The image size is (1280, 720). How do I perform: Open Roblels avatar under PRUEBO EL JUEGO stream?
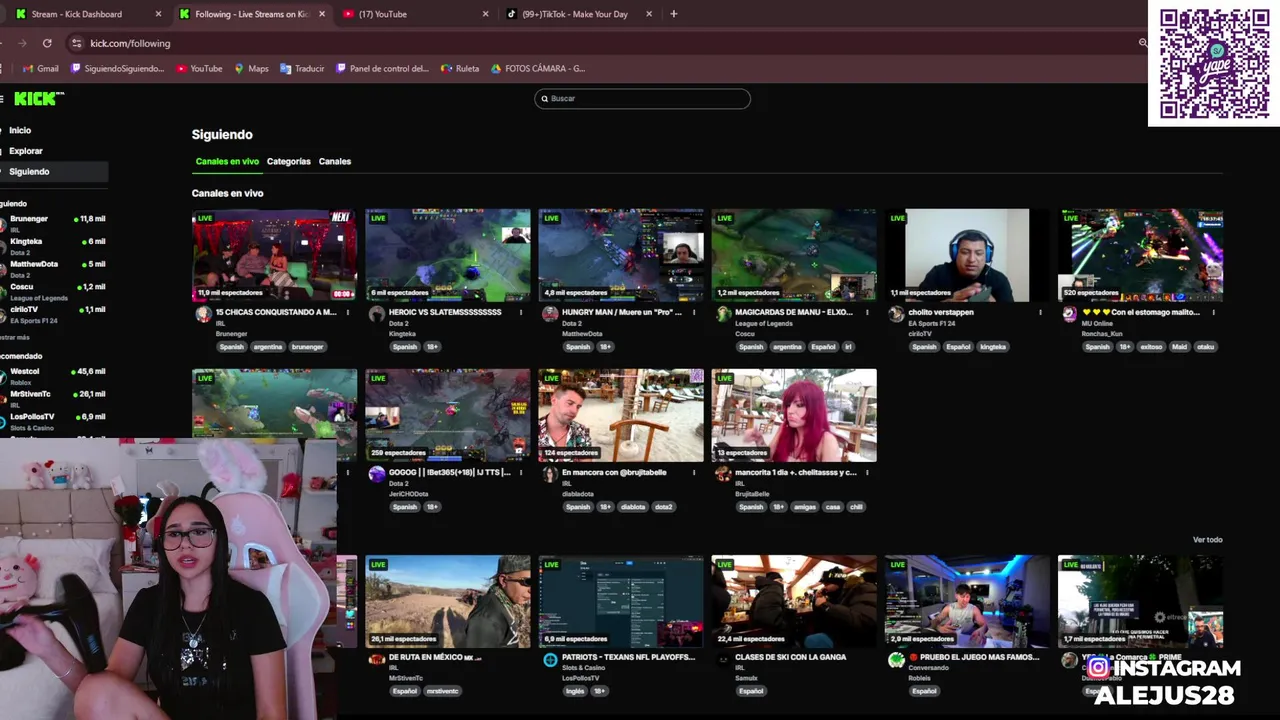(896, 660)
